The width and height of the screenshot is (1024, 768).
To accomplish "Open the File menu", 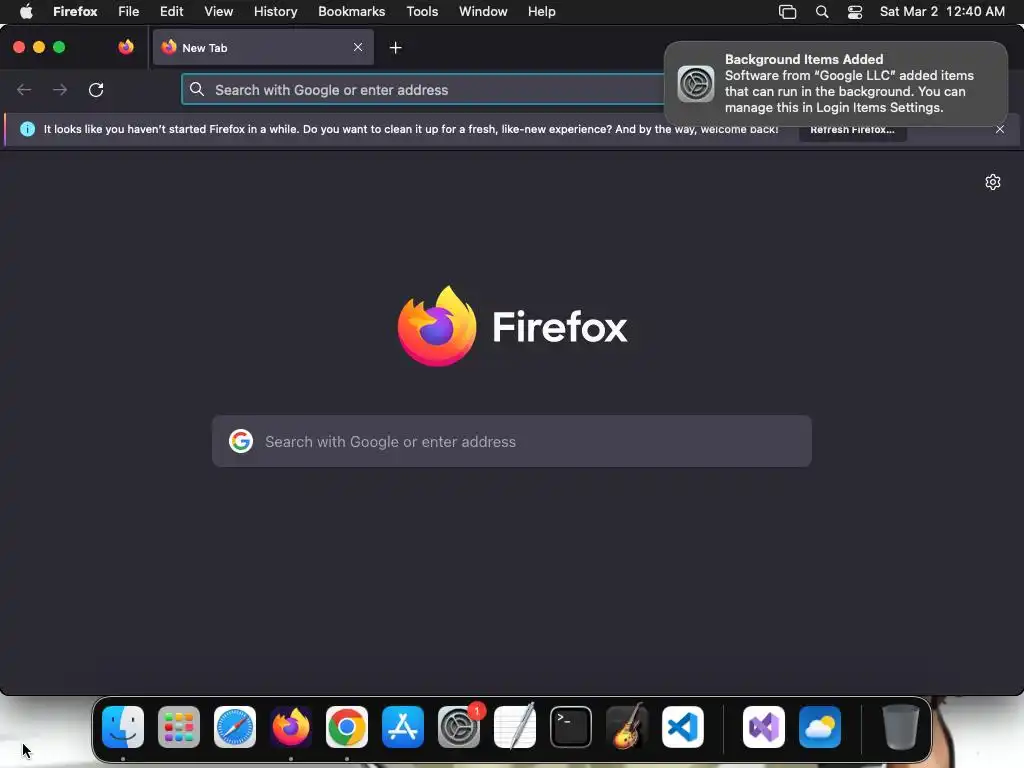I will coord(129,12).
